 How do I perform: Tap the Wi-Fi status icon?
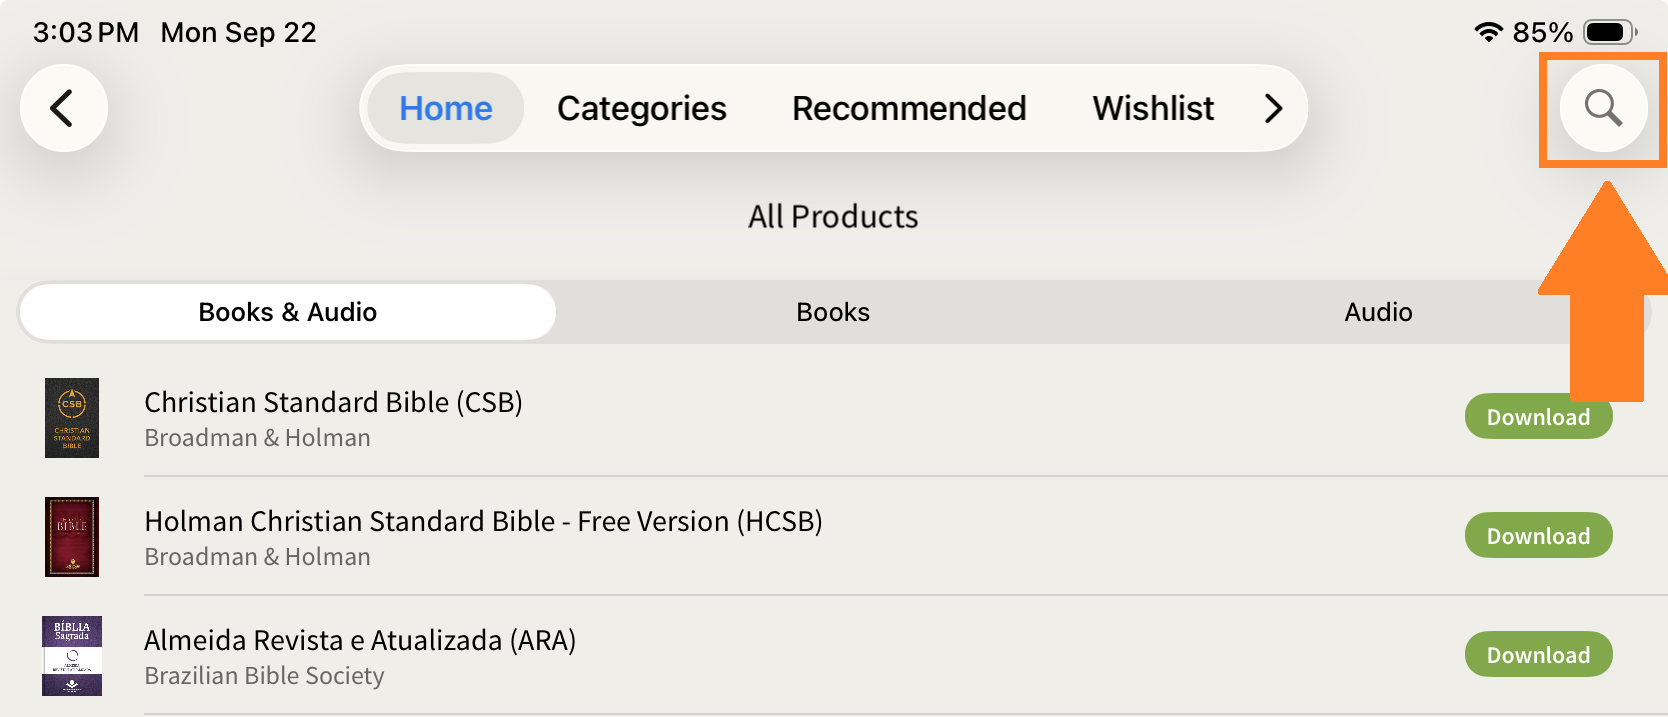1488,32
